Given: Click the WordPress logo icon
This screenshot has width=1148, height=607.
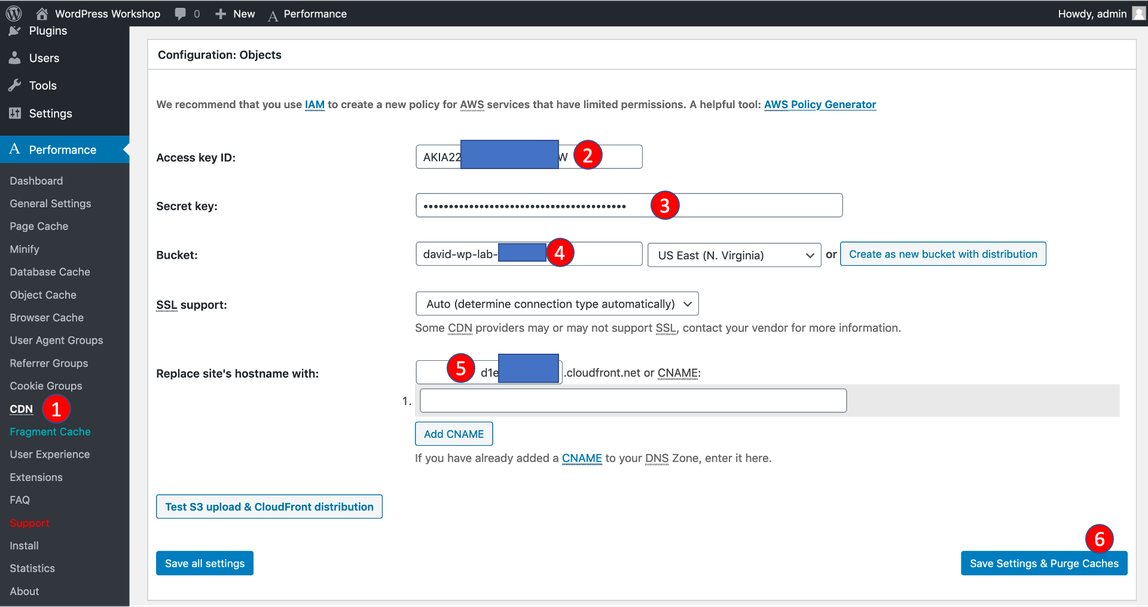Looking at the screenshot, I should click(x=13, y=14).
